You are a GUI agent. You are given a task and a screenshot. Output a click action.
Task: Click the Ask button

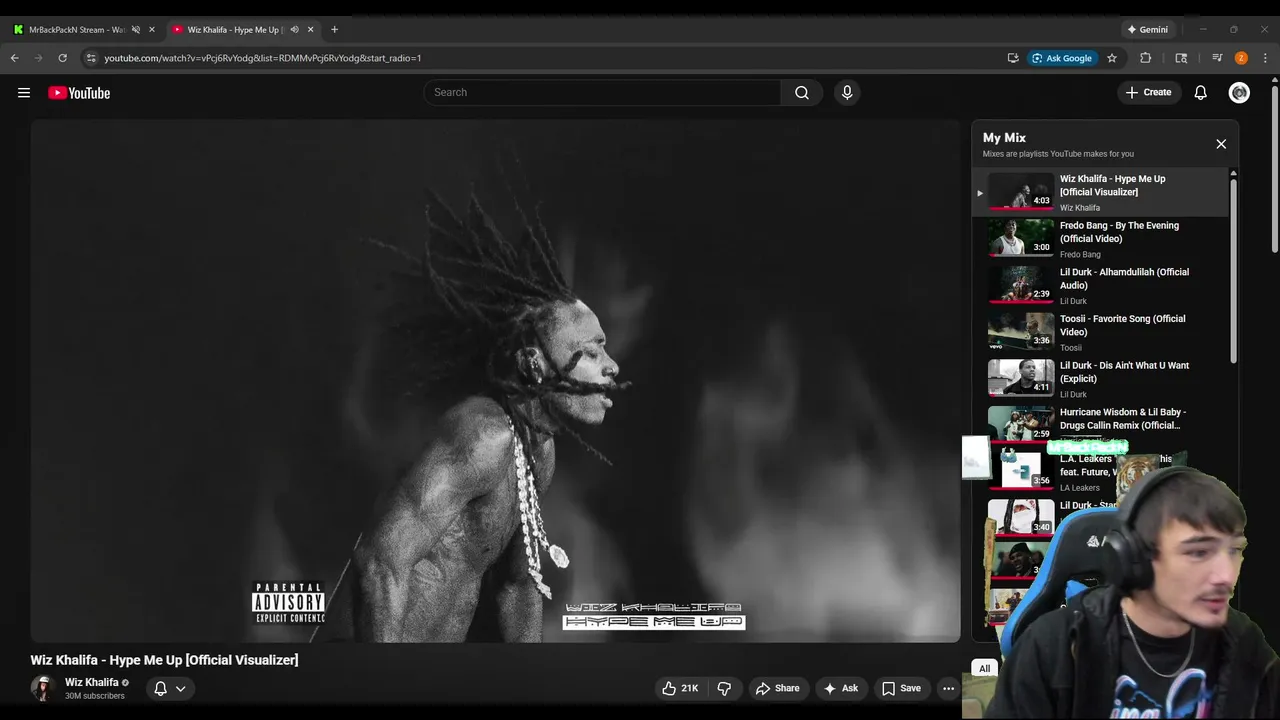click(x=840, y=688)
